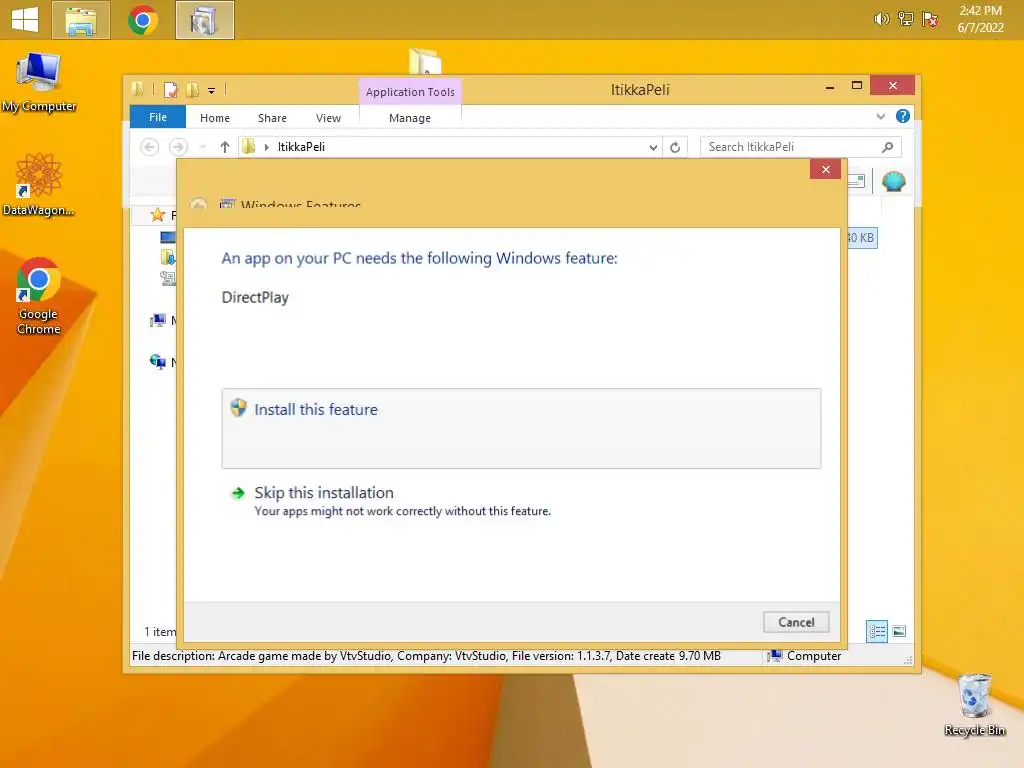This screenshot has height=768, width=1024.
Task: Click the folder icon in address bar
Action: click(248, 147)
